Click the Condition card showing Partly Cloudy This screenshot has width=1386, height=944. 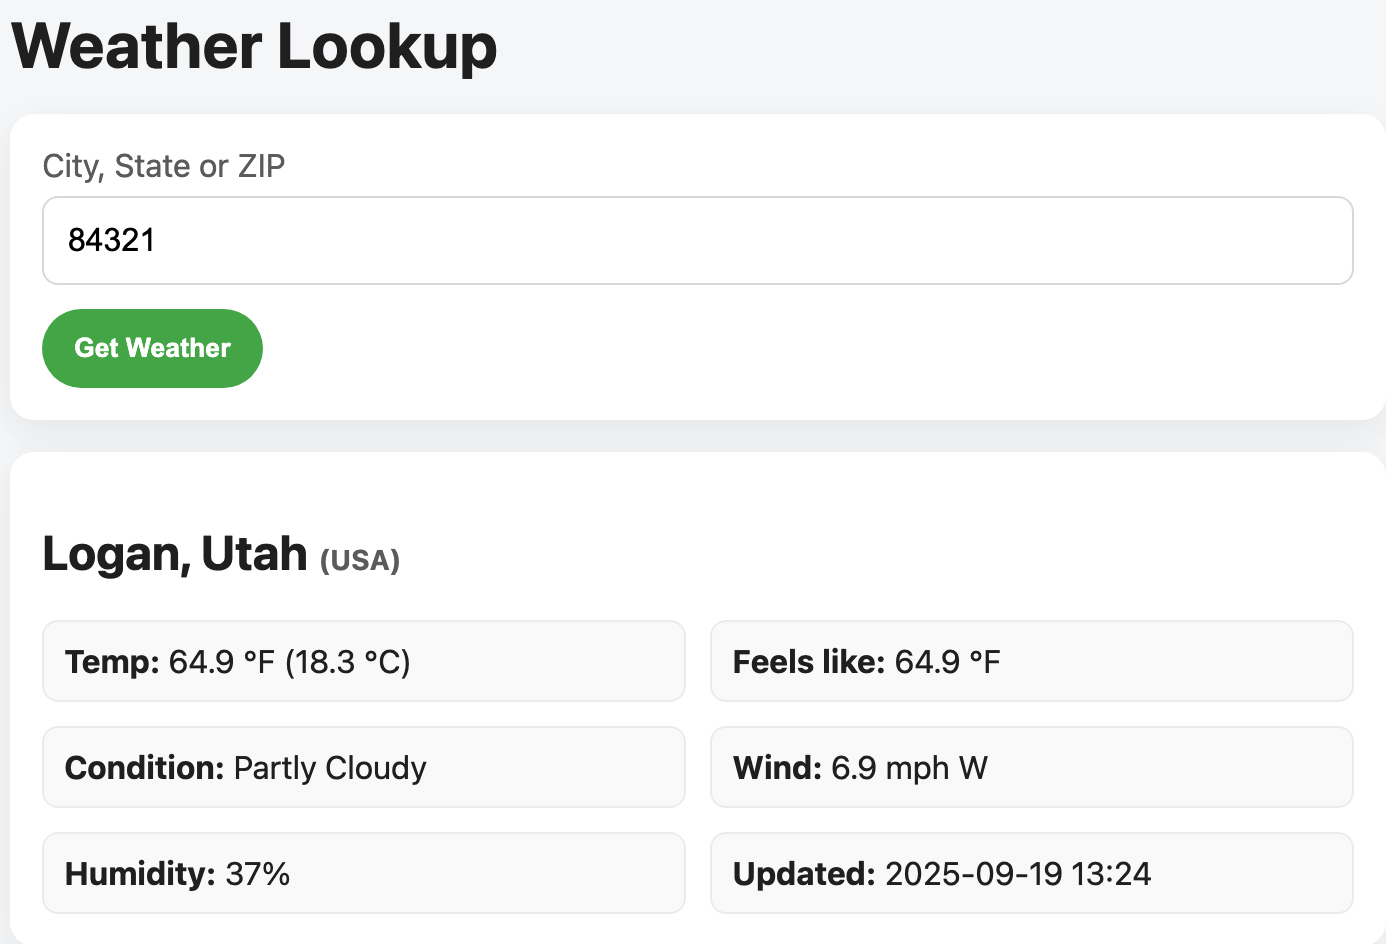(363, 767)
